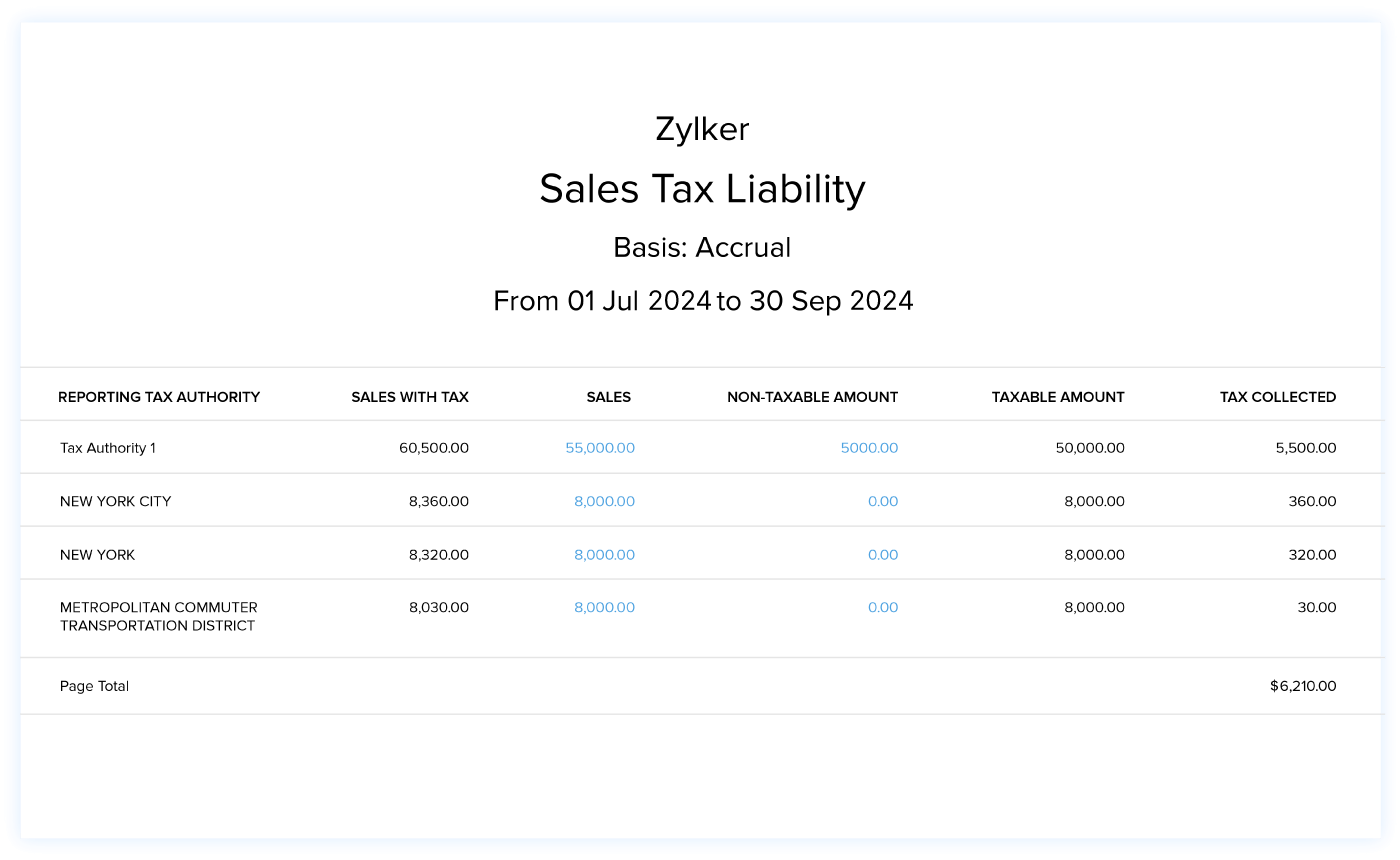Click the page total amount $6,210.00
The image size is (1400, 860).
1303,686
